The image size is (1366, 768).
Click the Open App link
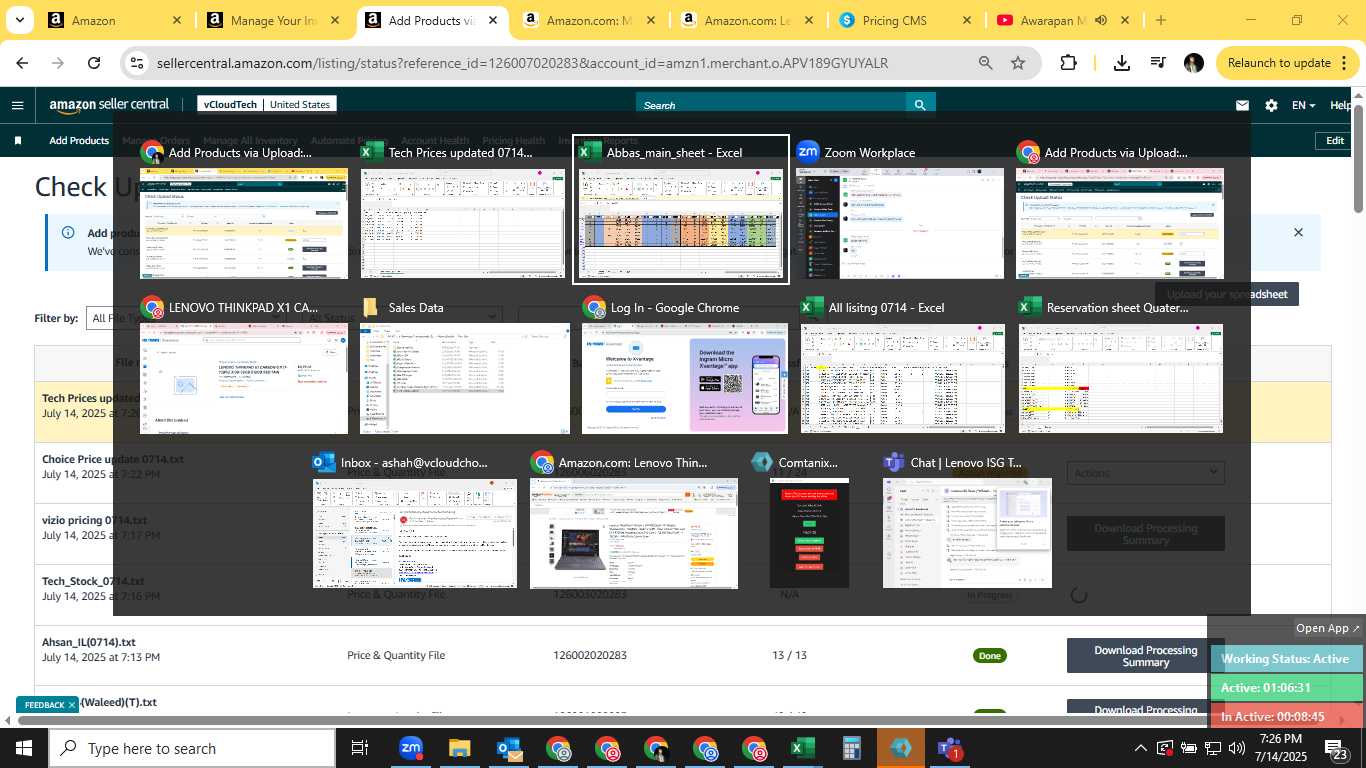coord(1328,628)
